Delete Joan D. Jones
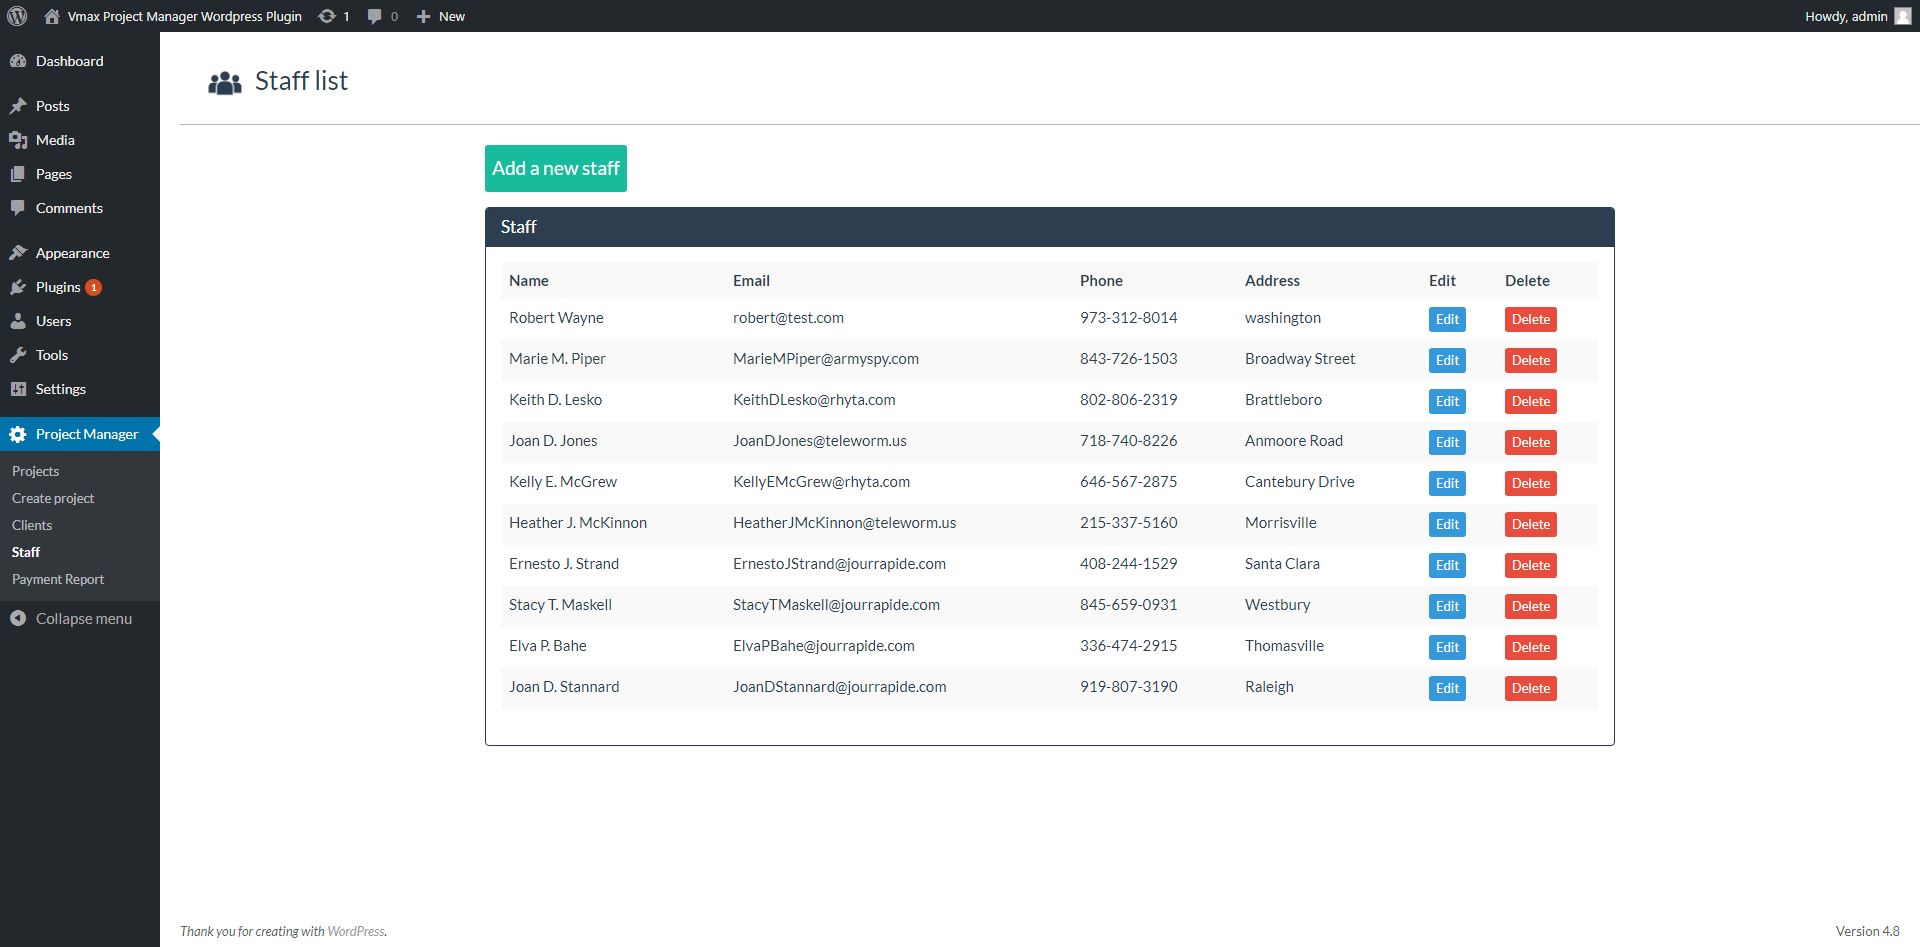The width and height of the screenshot is (1920, 947). click(x=1531, y=442)
